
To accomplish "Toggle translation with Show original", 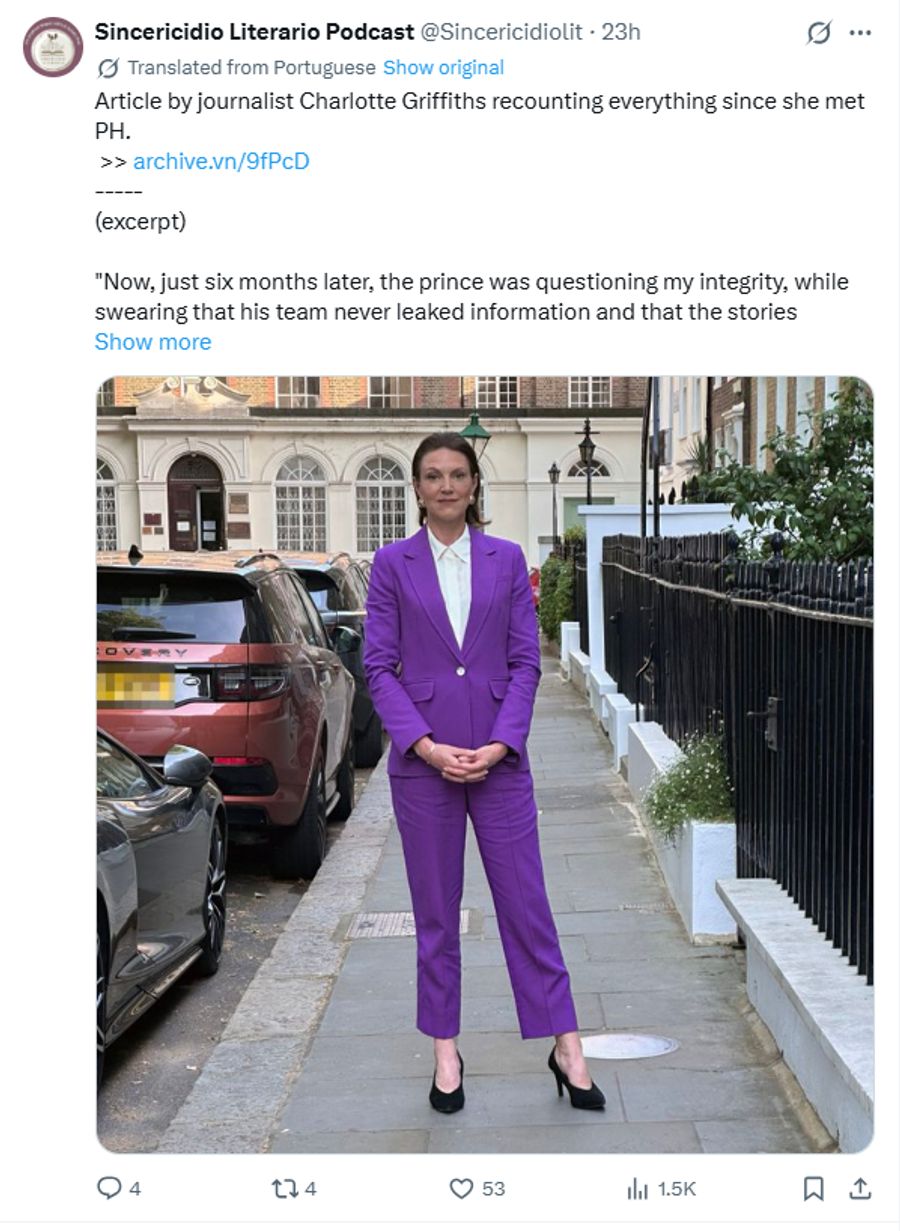I will coord(443,68).
